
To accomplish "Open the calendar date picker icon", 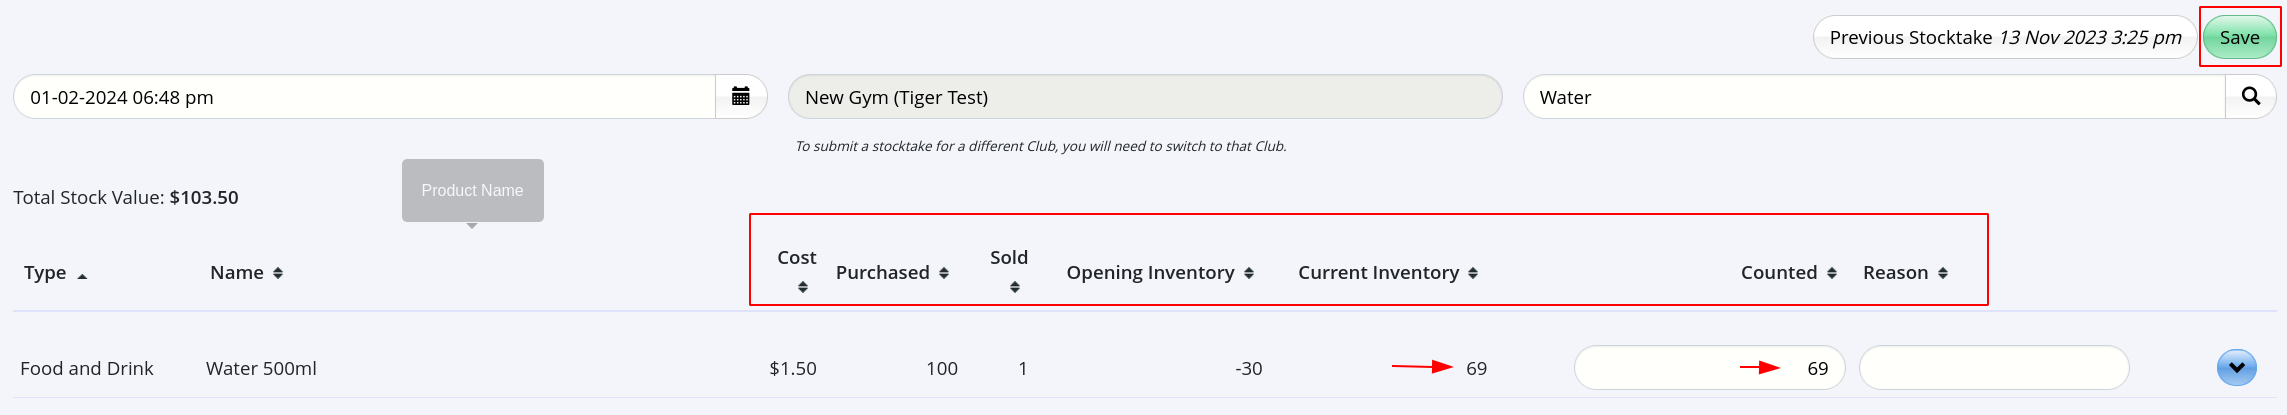I will pos(741,97).
